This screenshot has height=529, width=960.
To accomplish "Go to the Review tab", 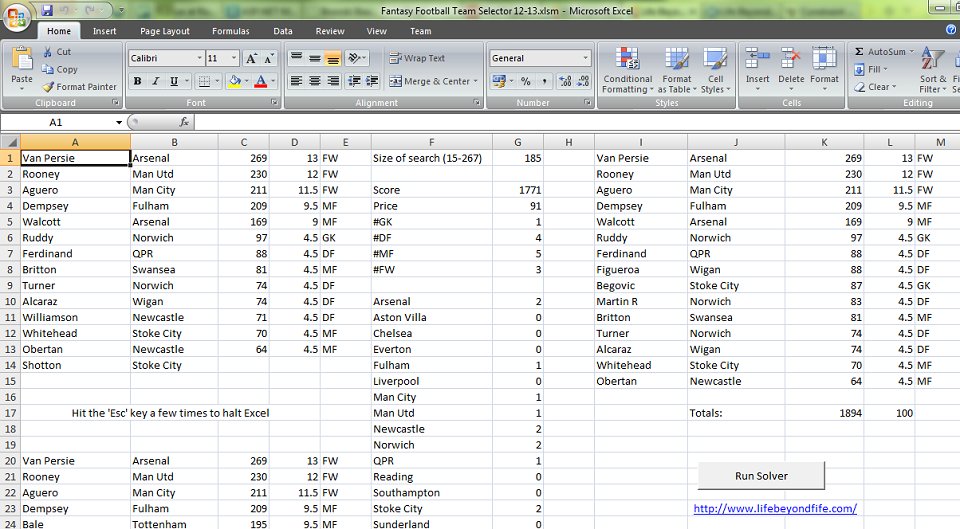I will tap(330, 31).
